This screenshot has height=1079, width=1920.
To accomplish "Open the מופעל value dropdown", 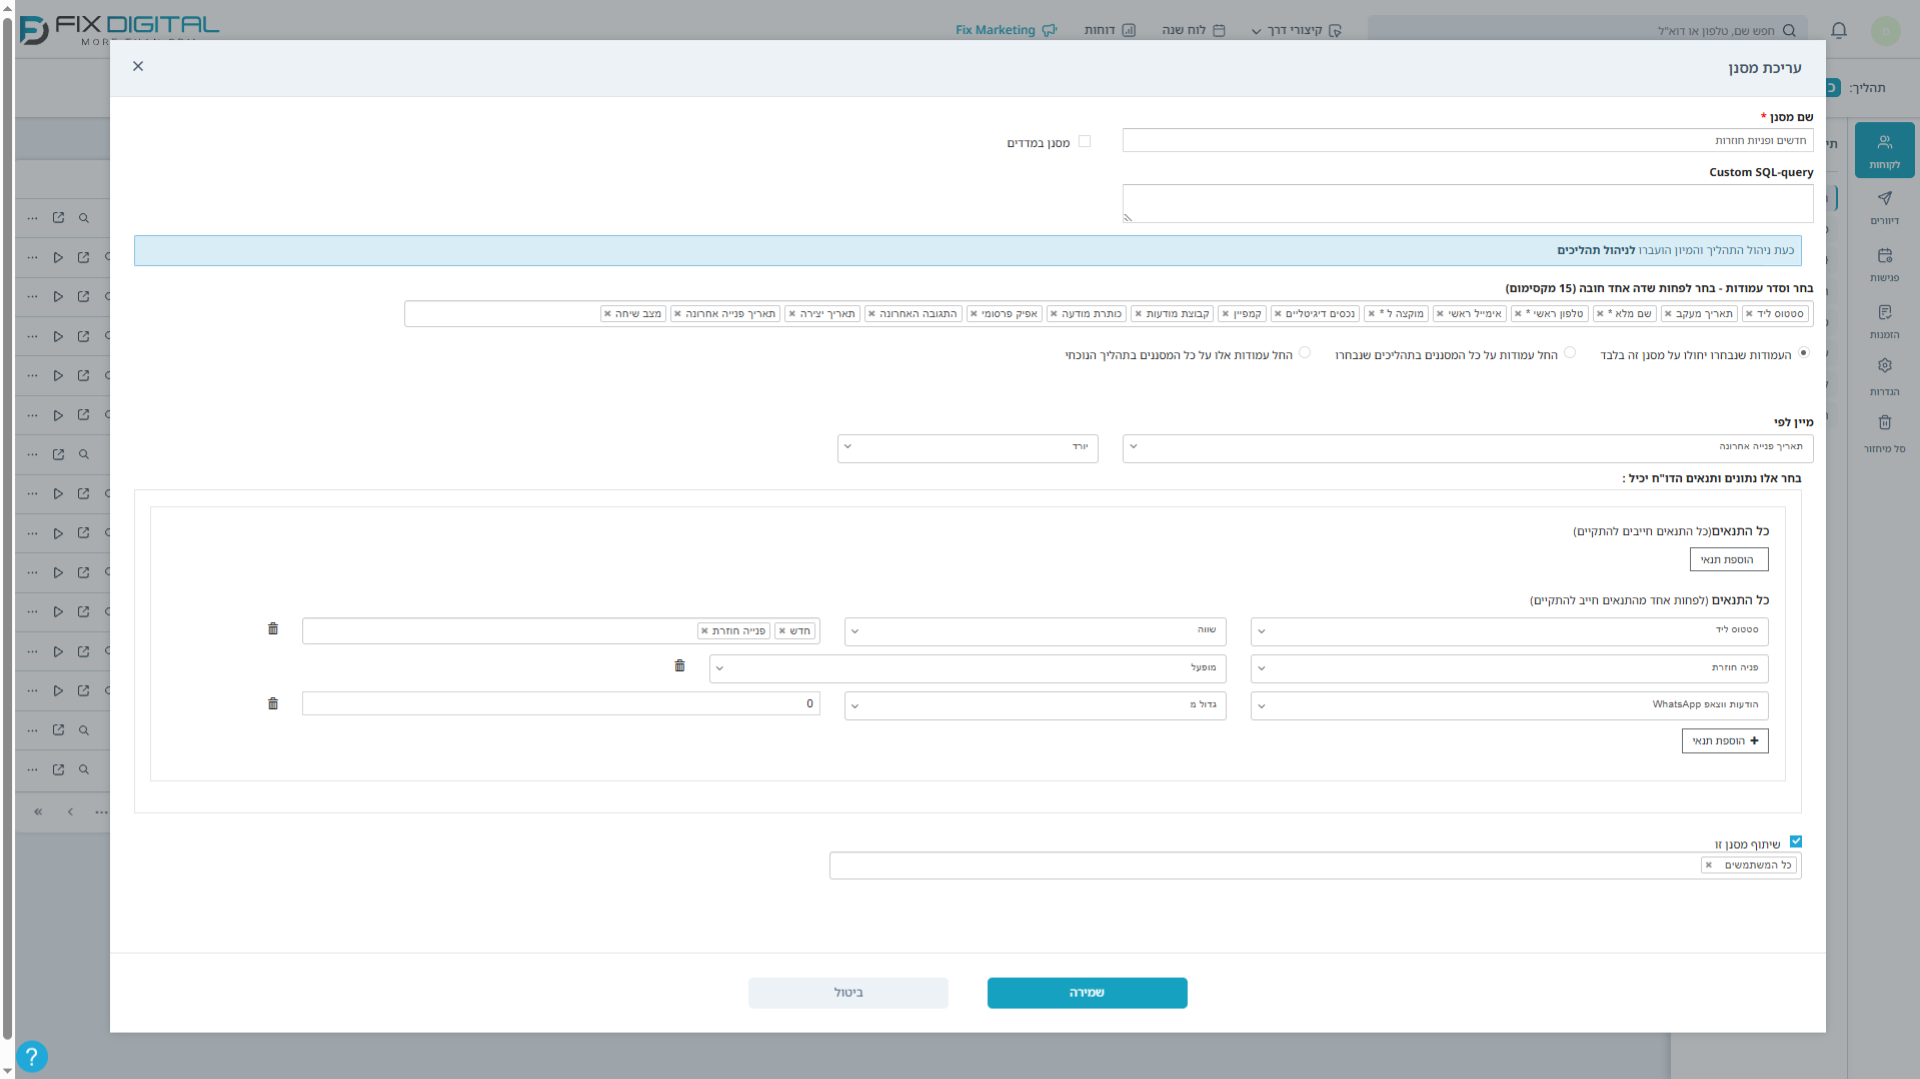I will tap(968, 668).
